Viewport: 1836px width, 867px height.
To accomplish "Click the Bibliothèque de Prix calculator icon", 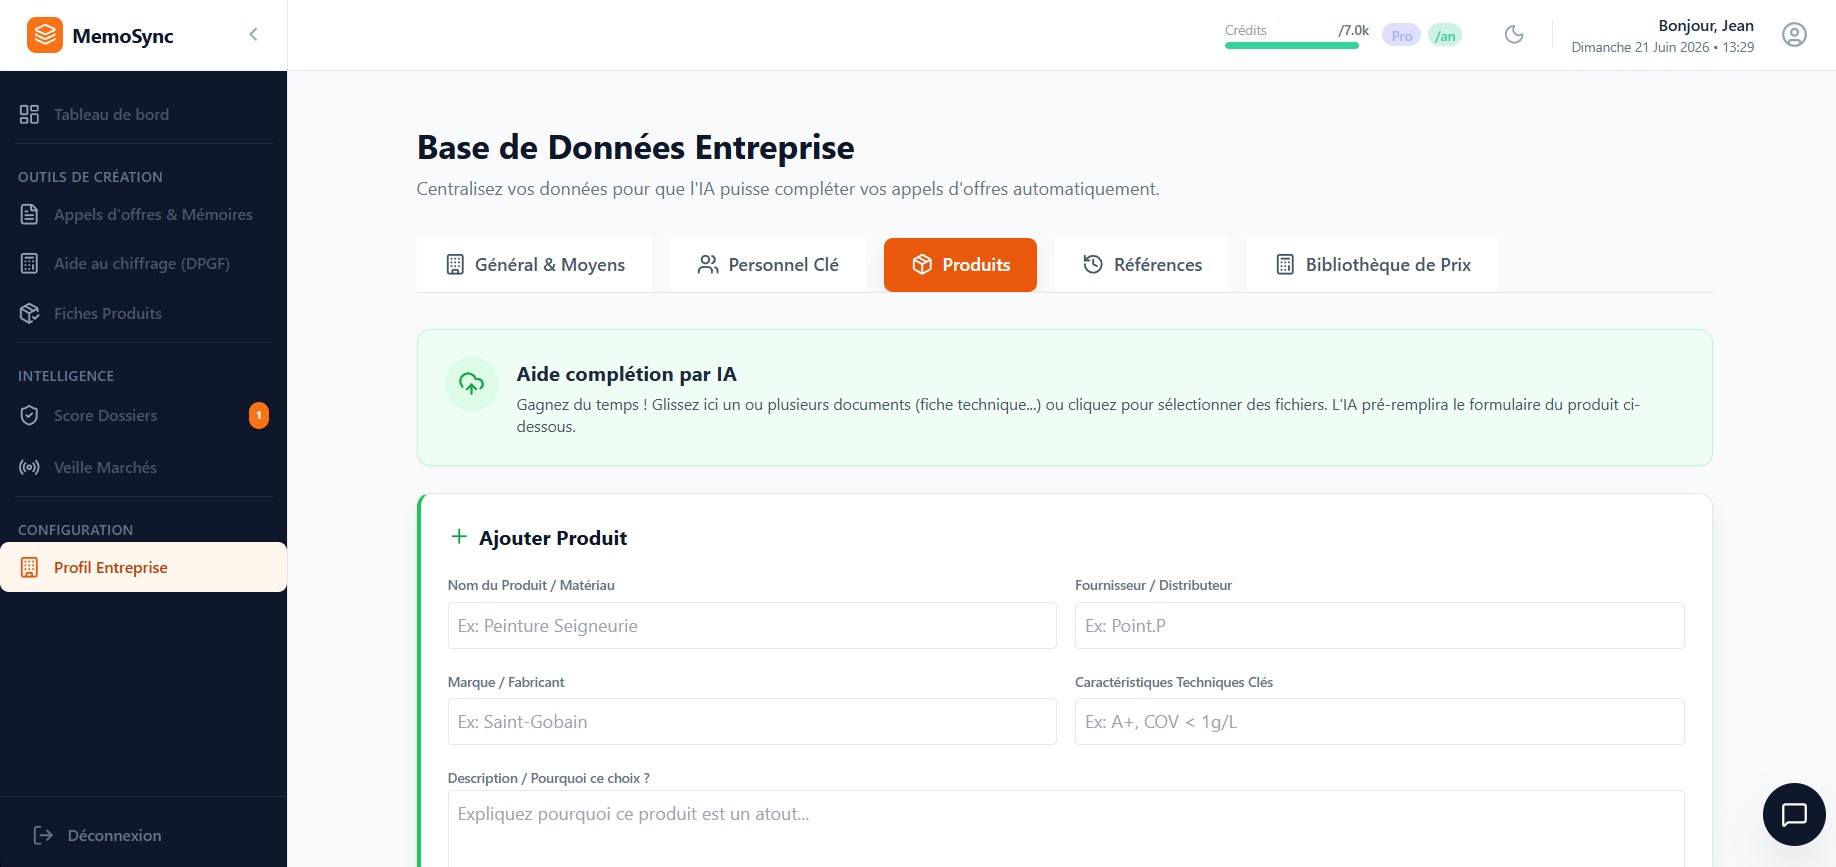I will (1285, 265).
